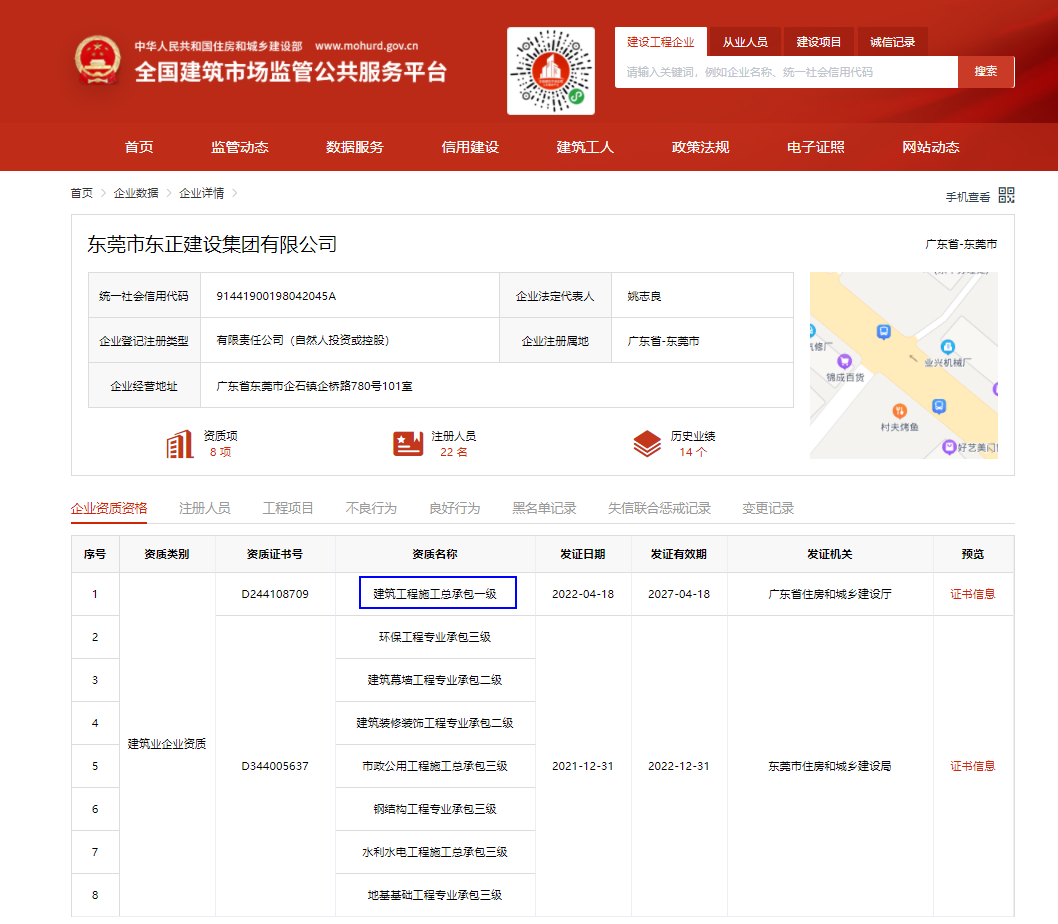
Task: Open 证书信息 for certificate D244108709
Action: point(972,594)
